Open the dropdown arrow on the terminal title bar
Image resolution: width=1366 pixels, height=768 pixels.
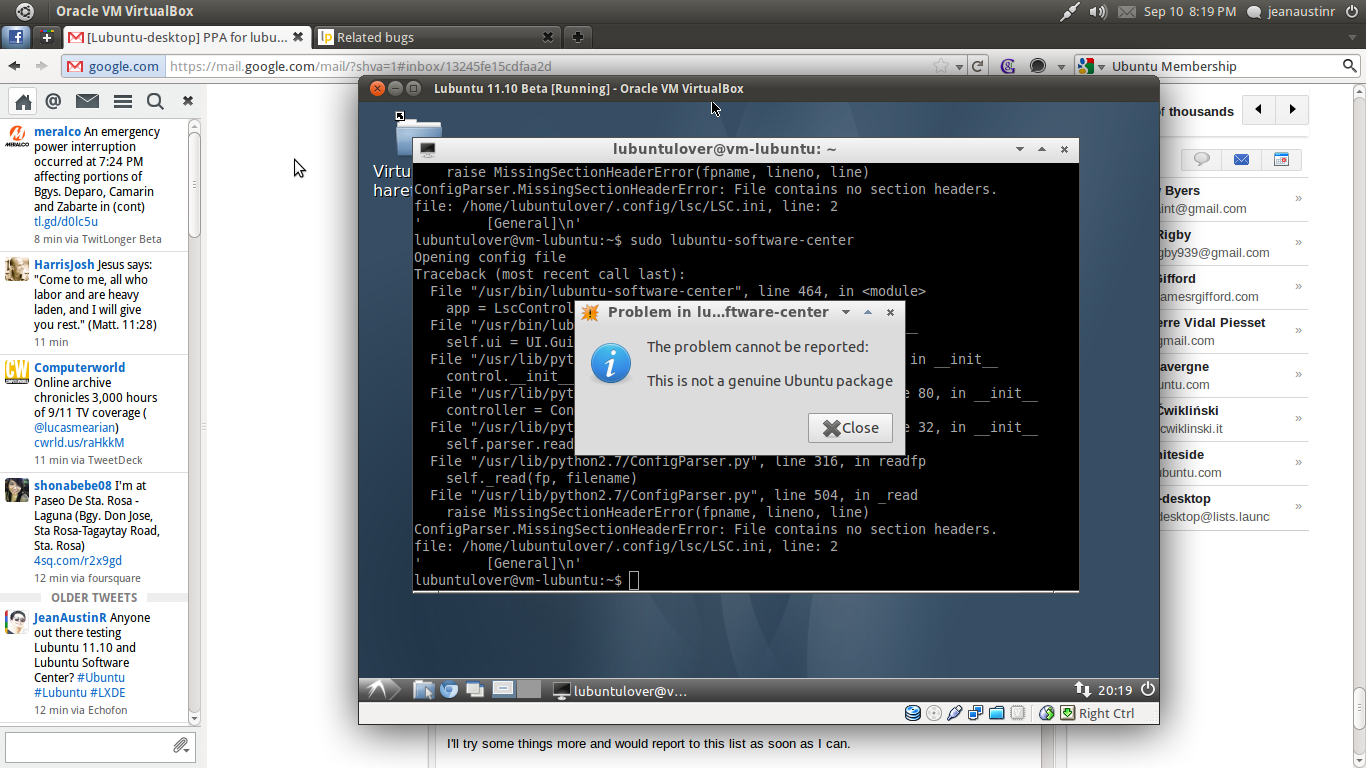coord(1019,149)
